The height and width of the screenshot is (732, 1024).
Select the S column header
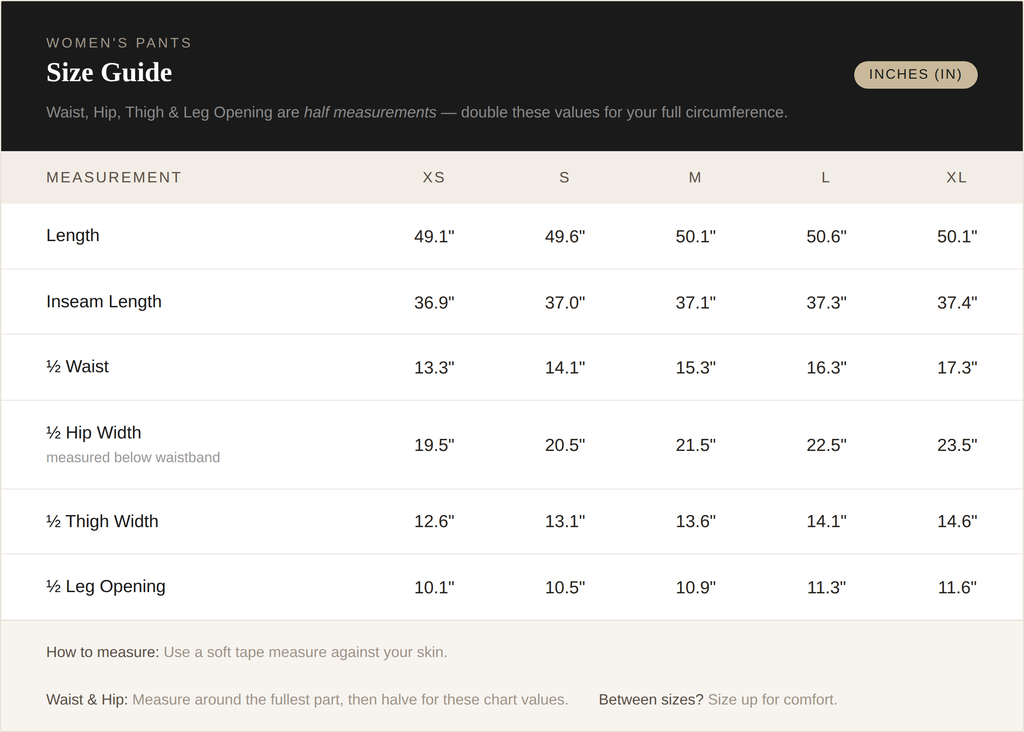[x=564, y=178]
